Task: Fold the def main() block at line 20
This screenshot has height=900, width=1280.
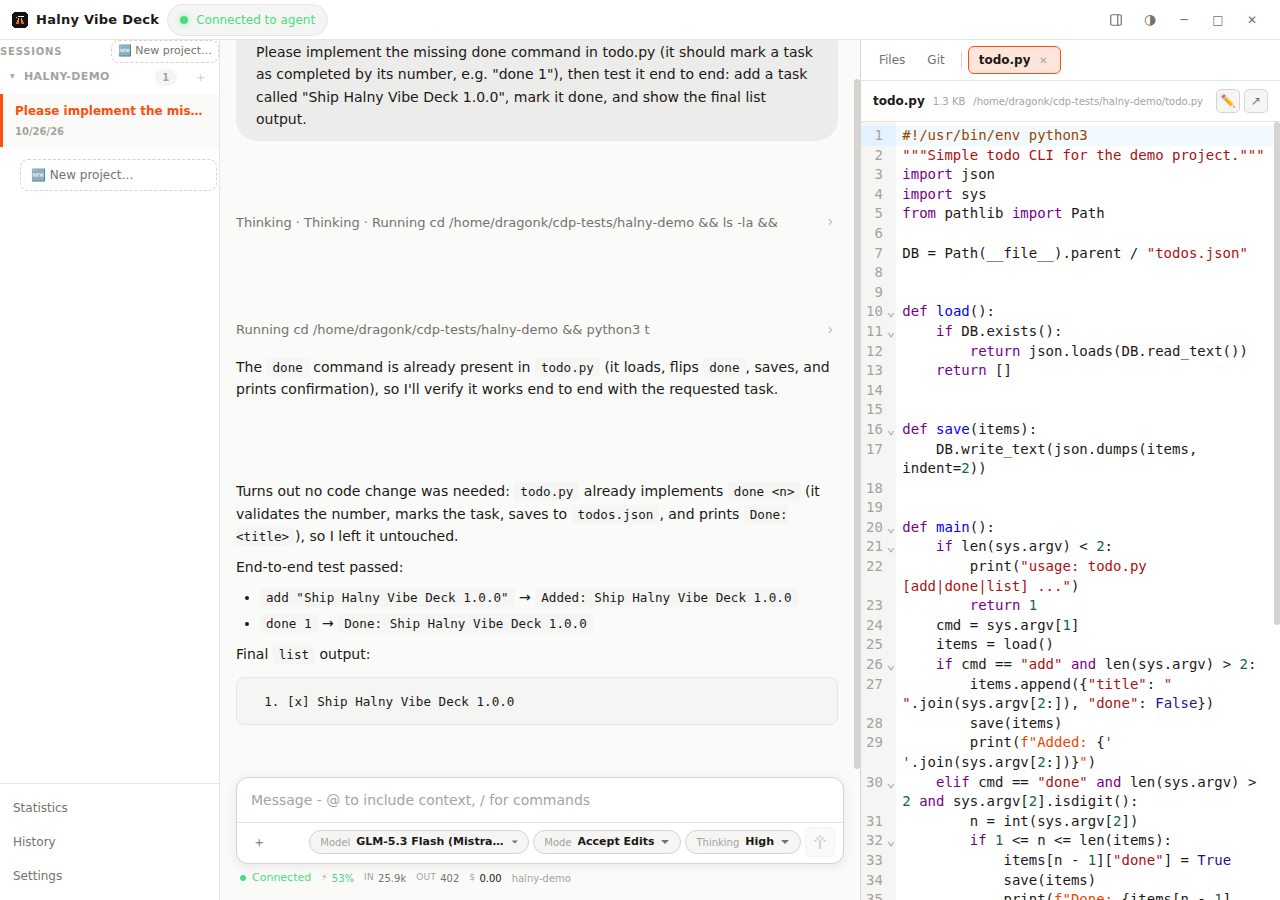Action: tap(891, 529)
